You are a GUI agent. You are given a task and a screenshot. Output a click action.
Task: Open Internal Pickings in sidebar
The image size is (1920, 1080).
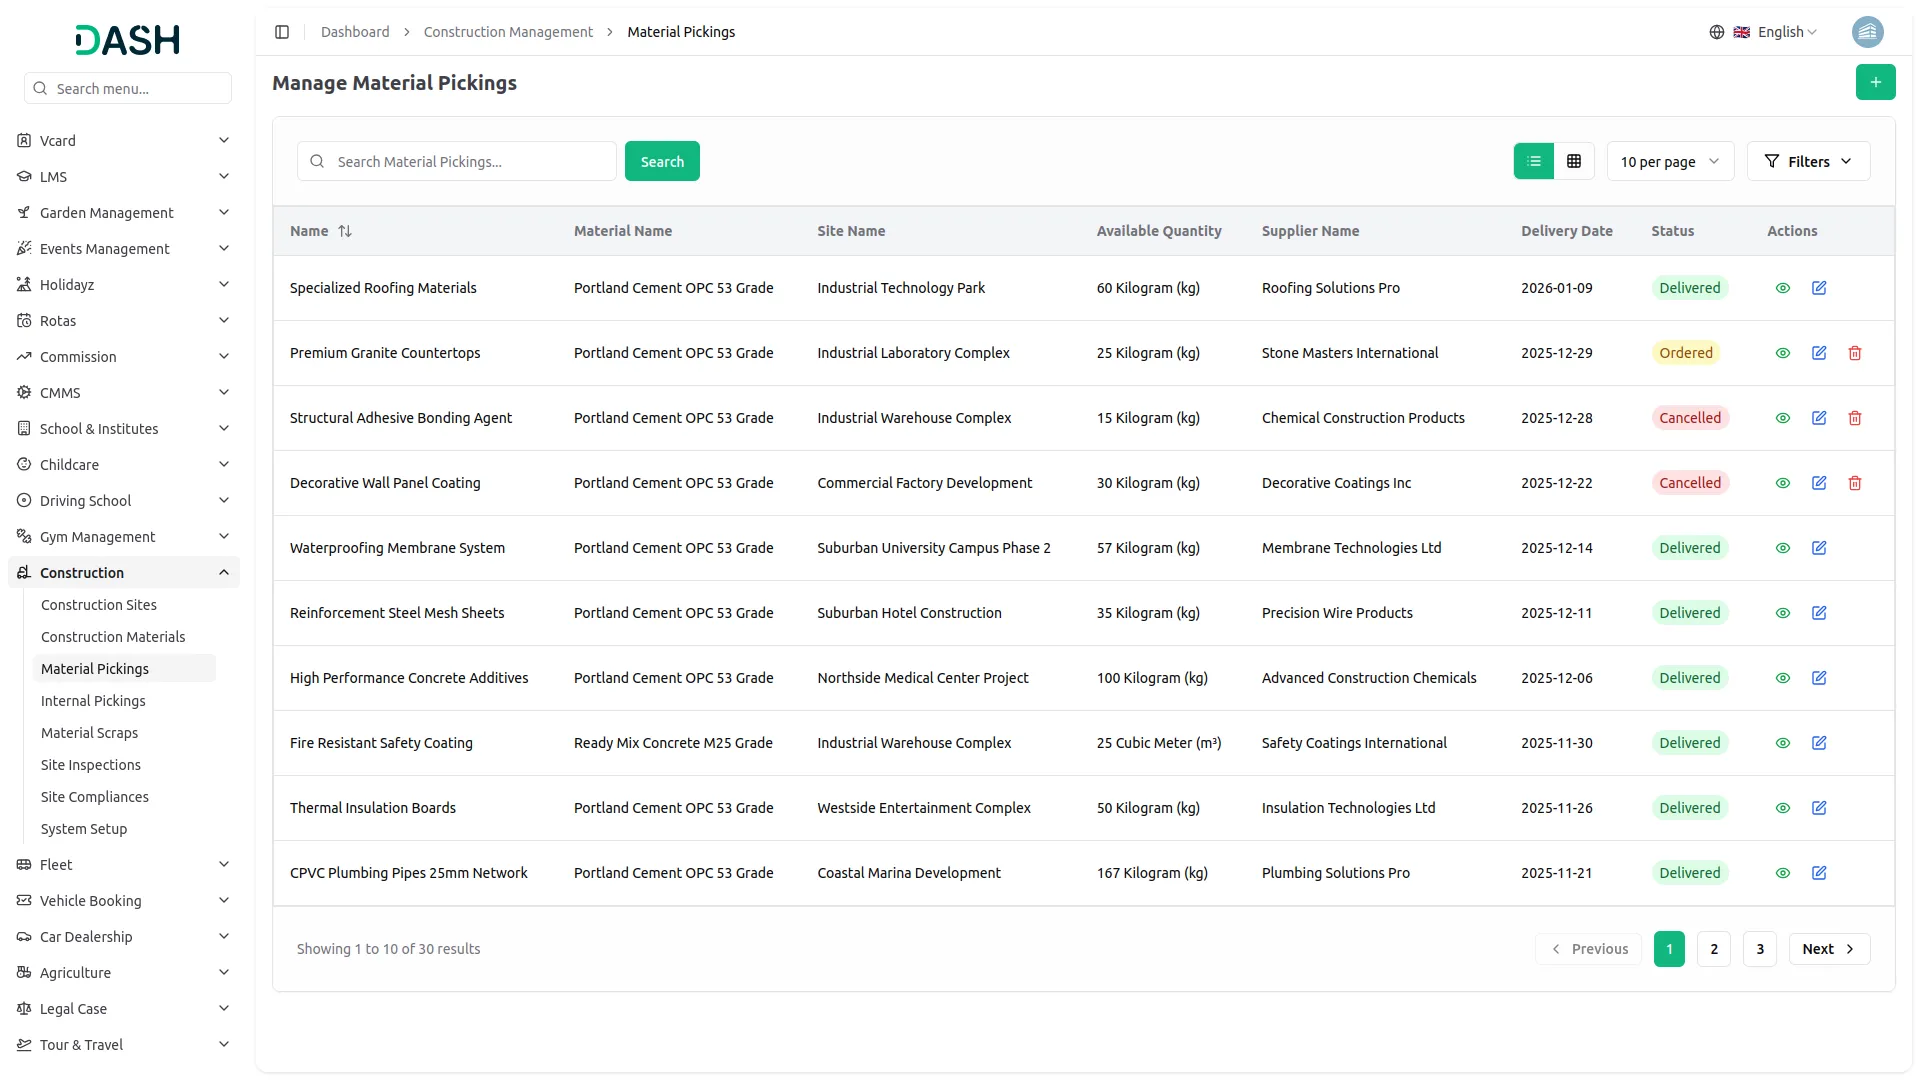point(93,701)
